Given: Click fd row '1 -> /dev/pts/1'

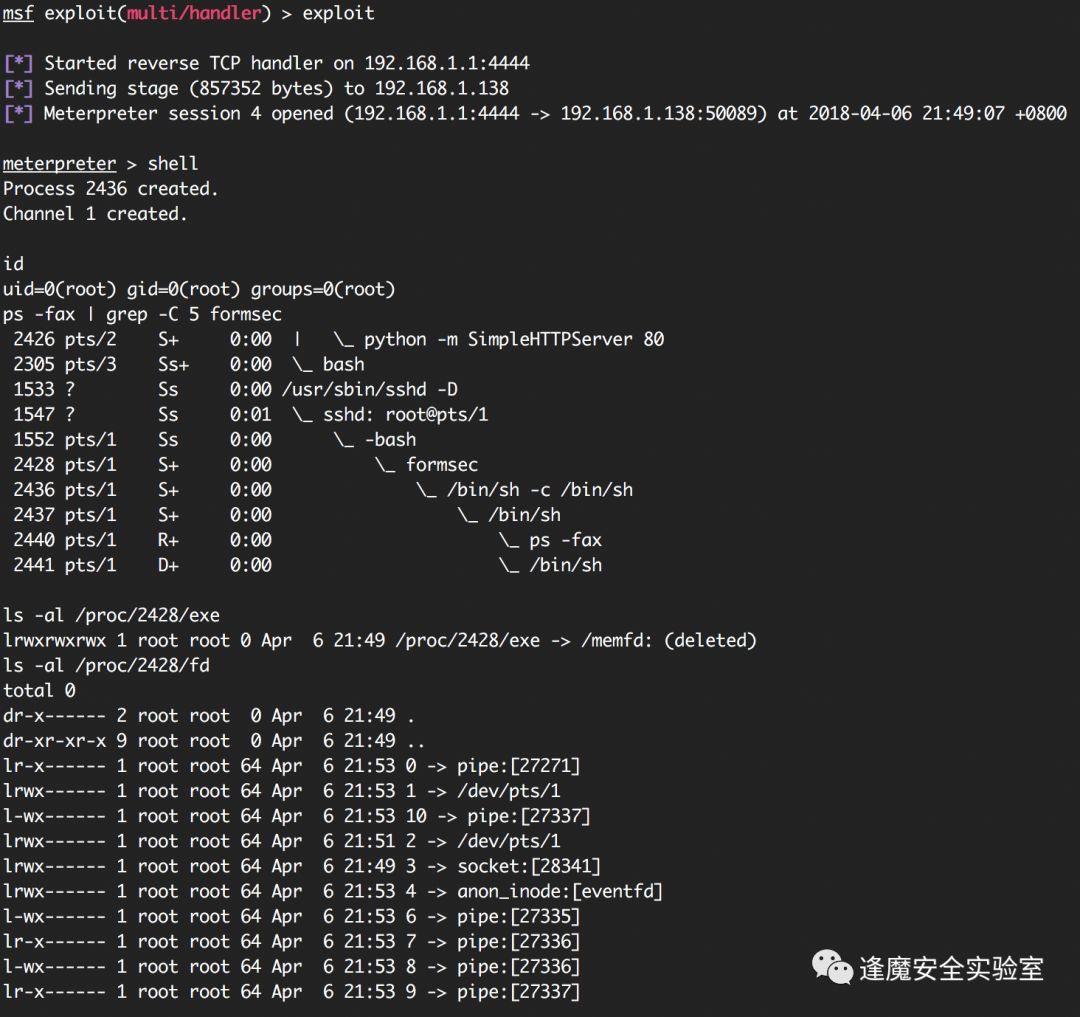Looking at the screenshot, I should click(282, 791).
